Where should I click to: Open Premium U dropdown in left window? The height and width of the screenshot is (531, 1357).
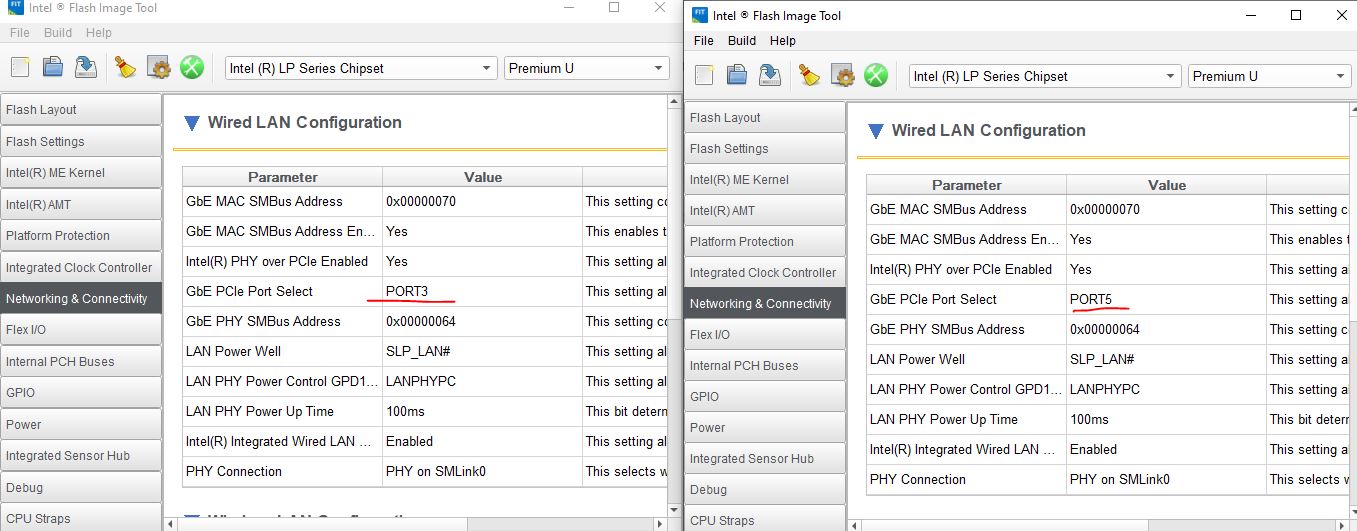(586, 68)
